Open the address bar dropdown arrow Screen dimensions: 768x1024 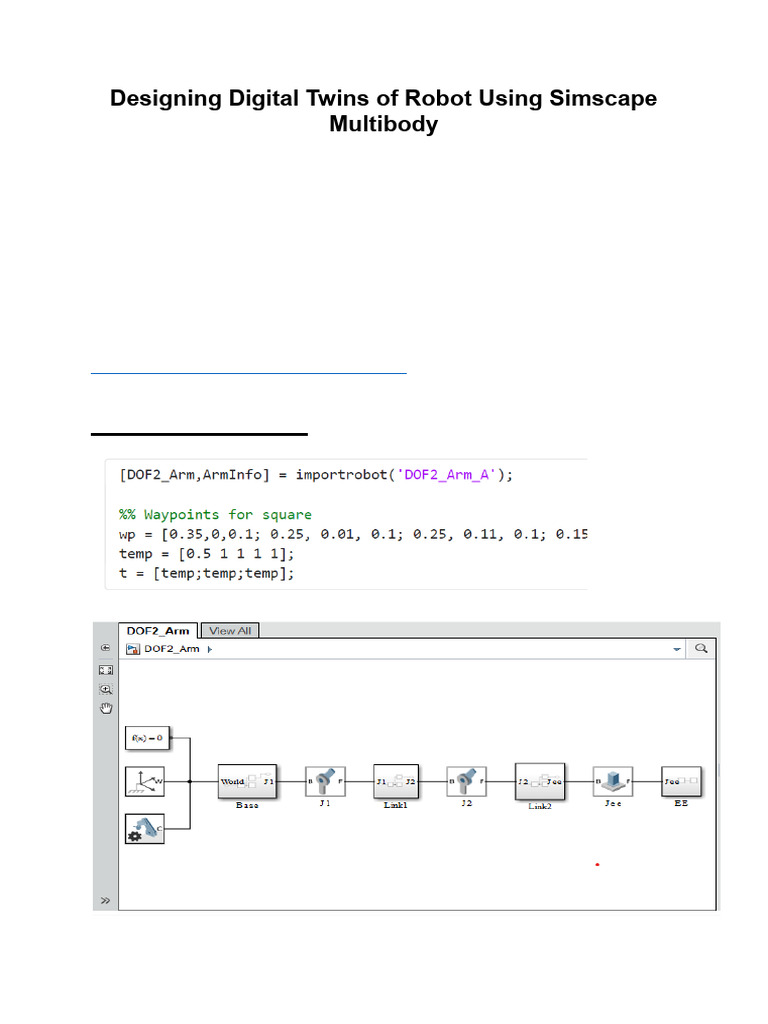pos(677,649)
